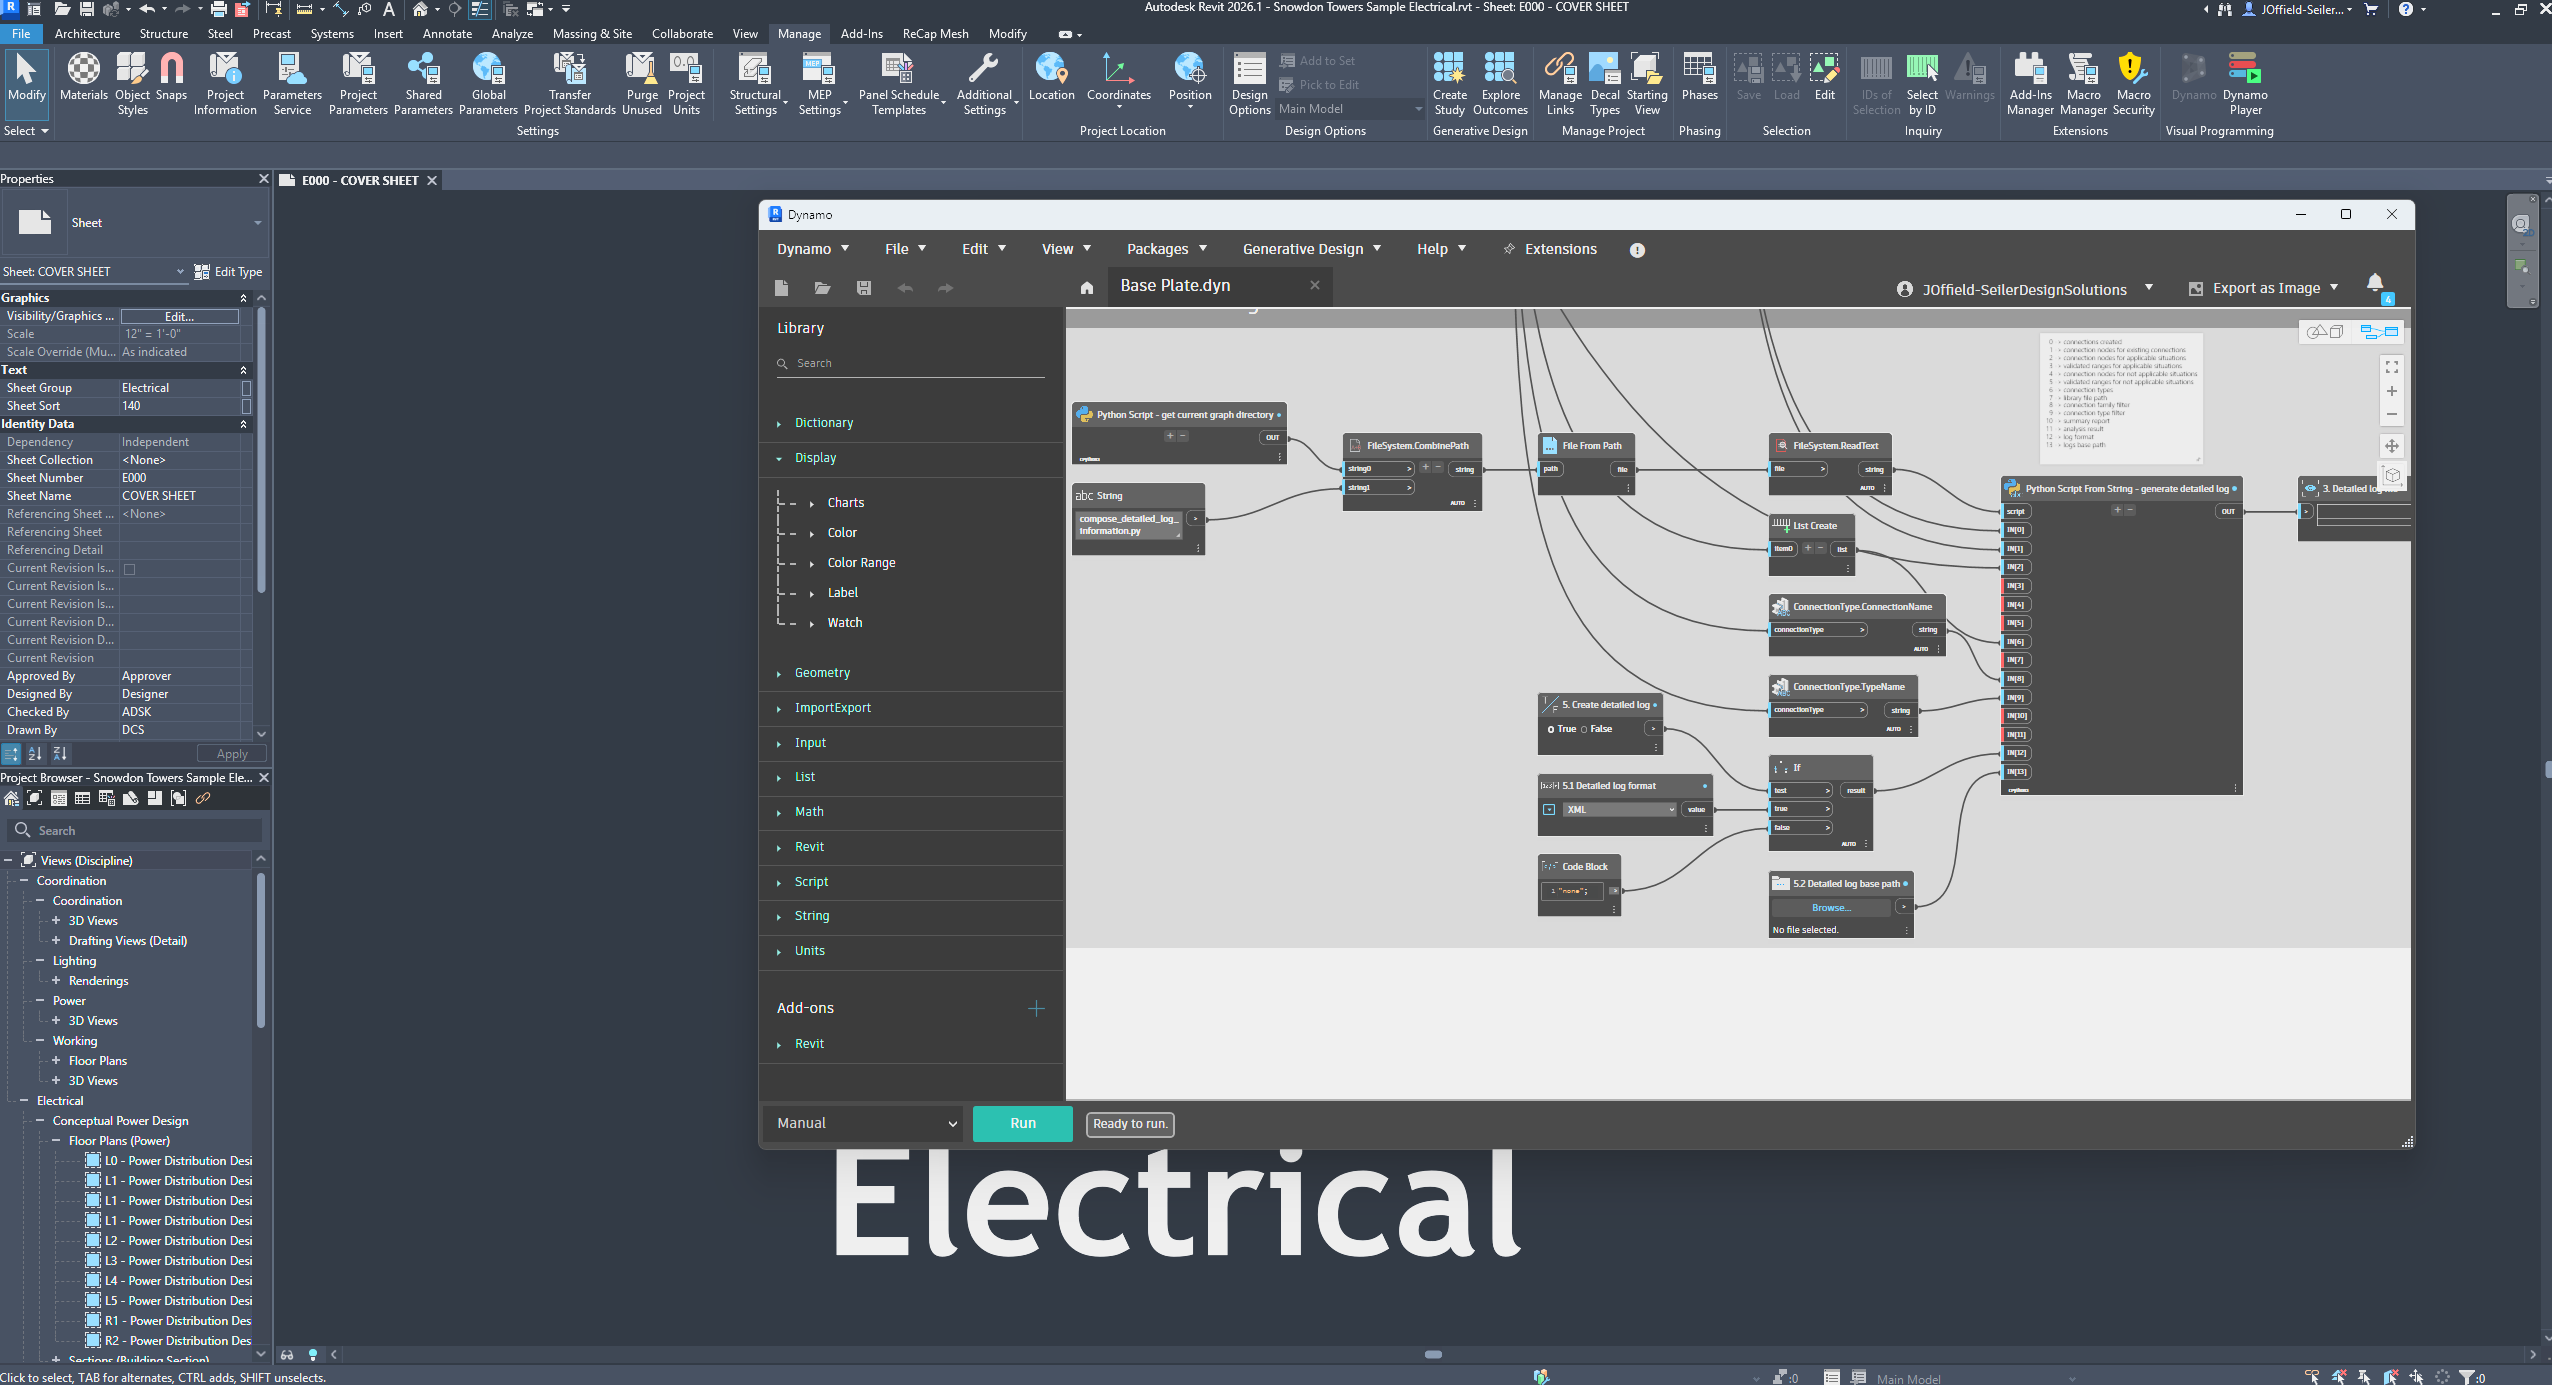The image size is (2552, 1385).
Task: Select L0 - Power Distribution floor plan
Action: point(179,1161)
